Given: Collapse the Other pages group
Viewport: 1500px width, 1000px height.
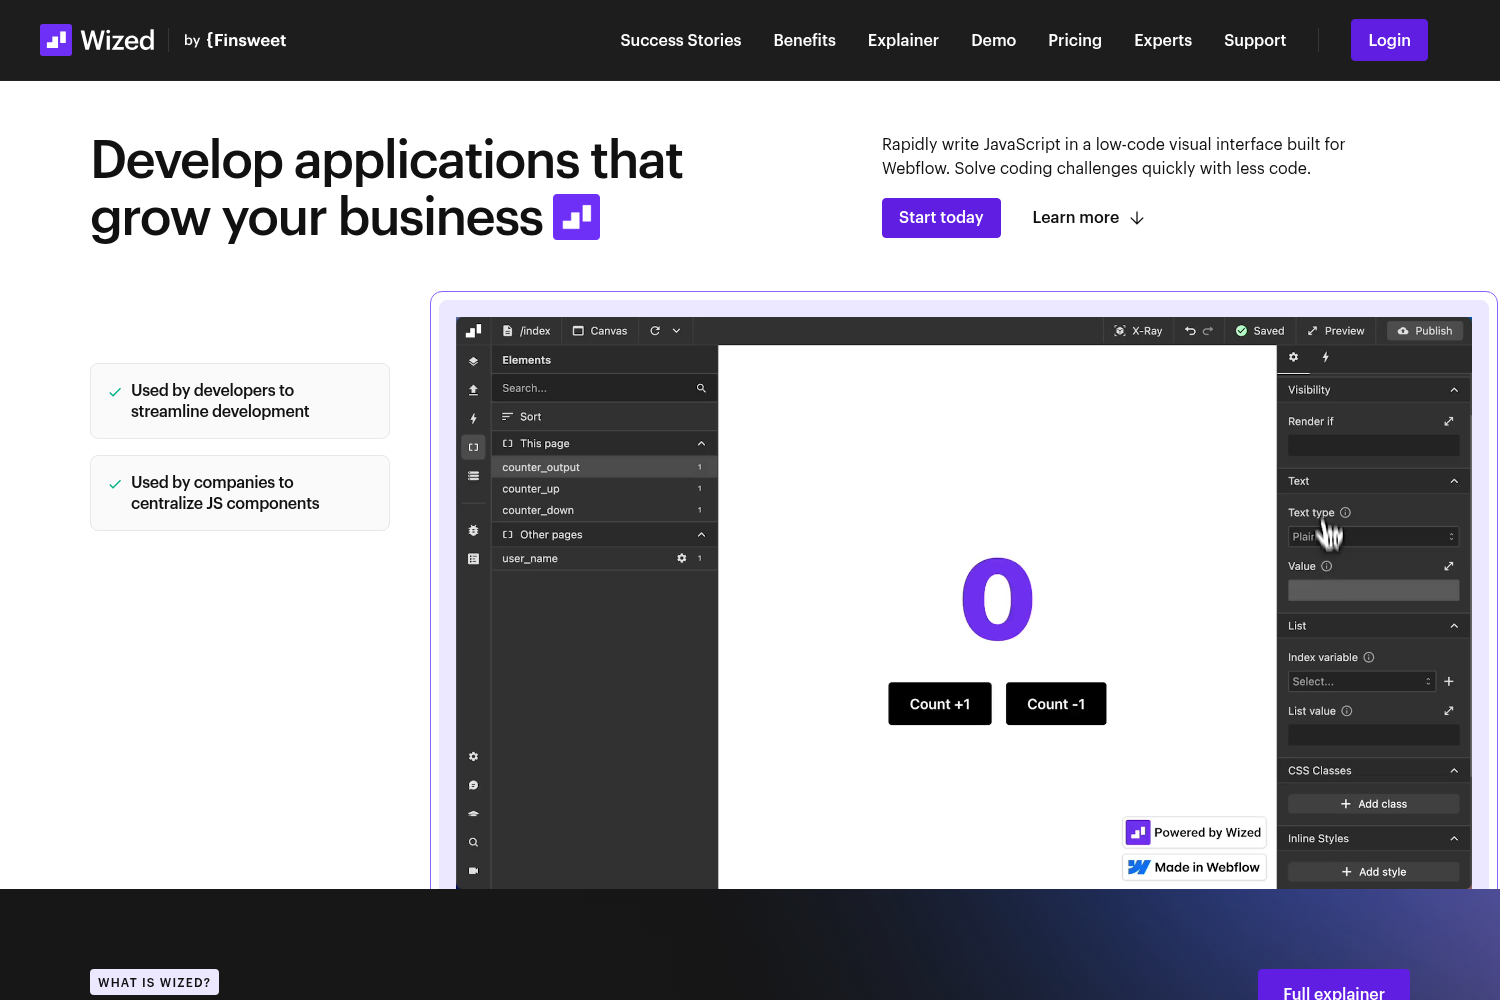Looking at the screenshot, I should click(x=701, y=535).
